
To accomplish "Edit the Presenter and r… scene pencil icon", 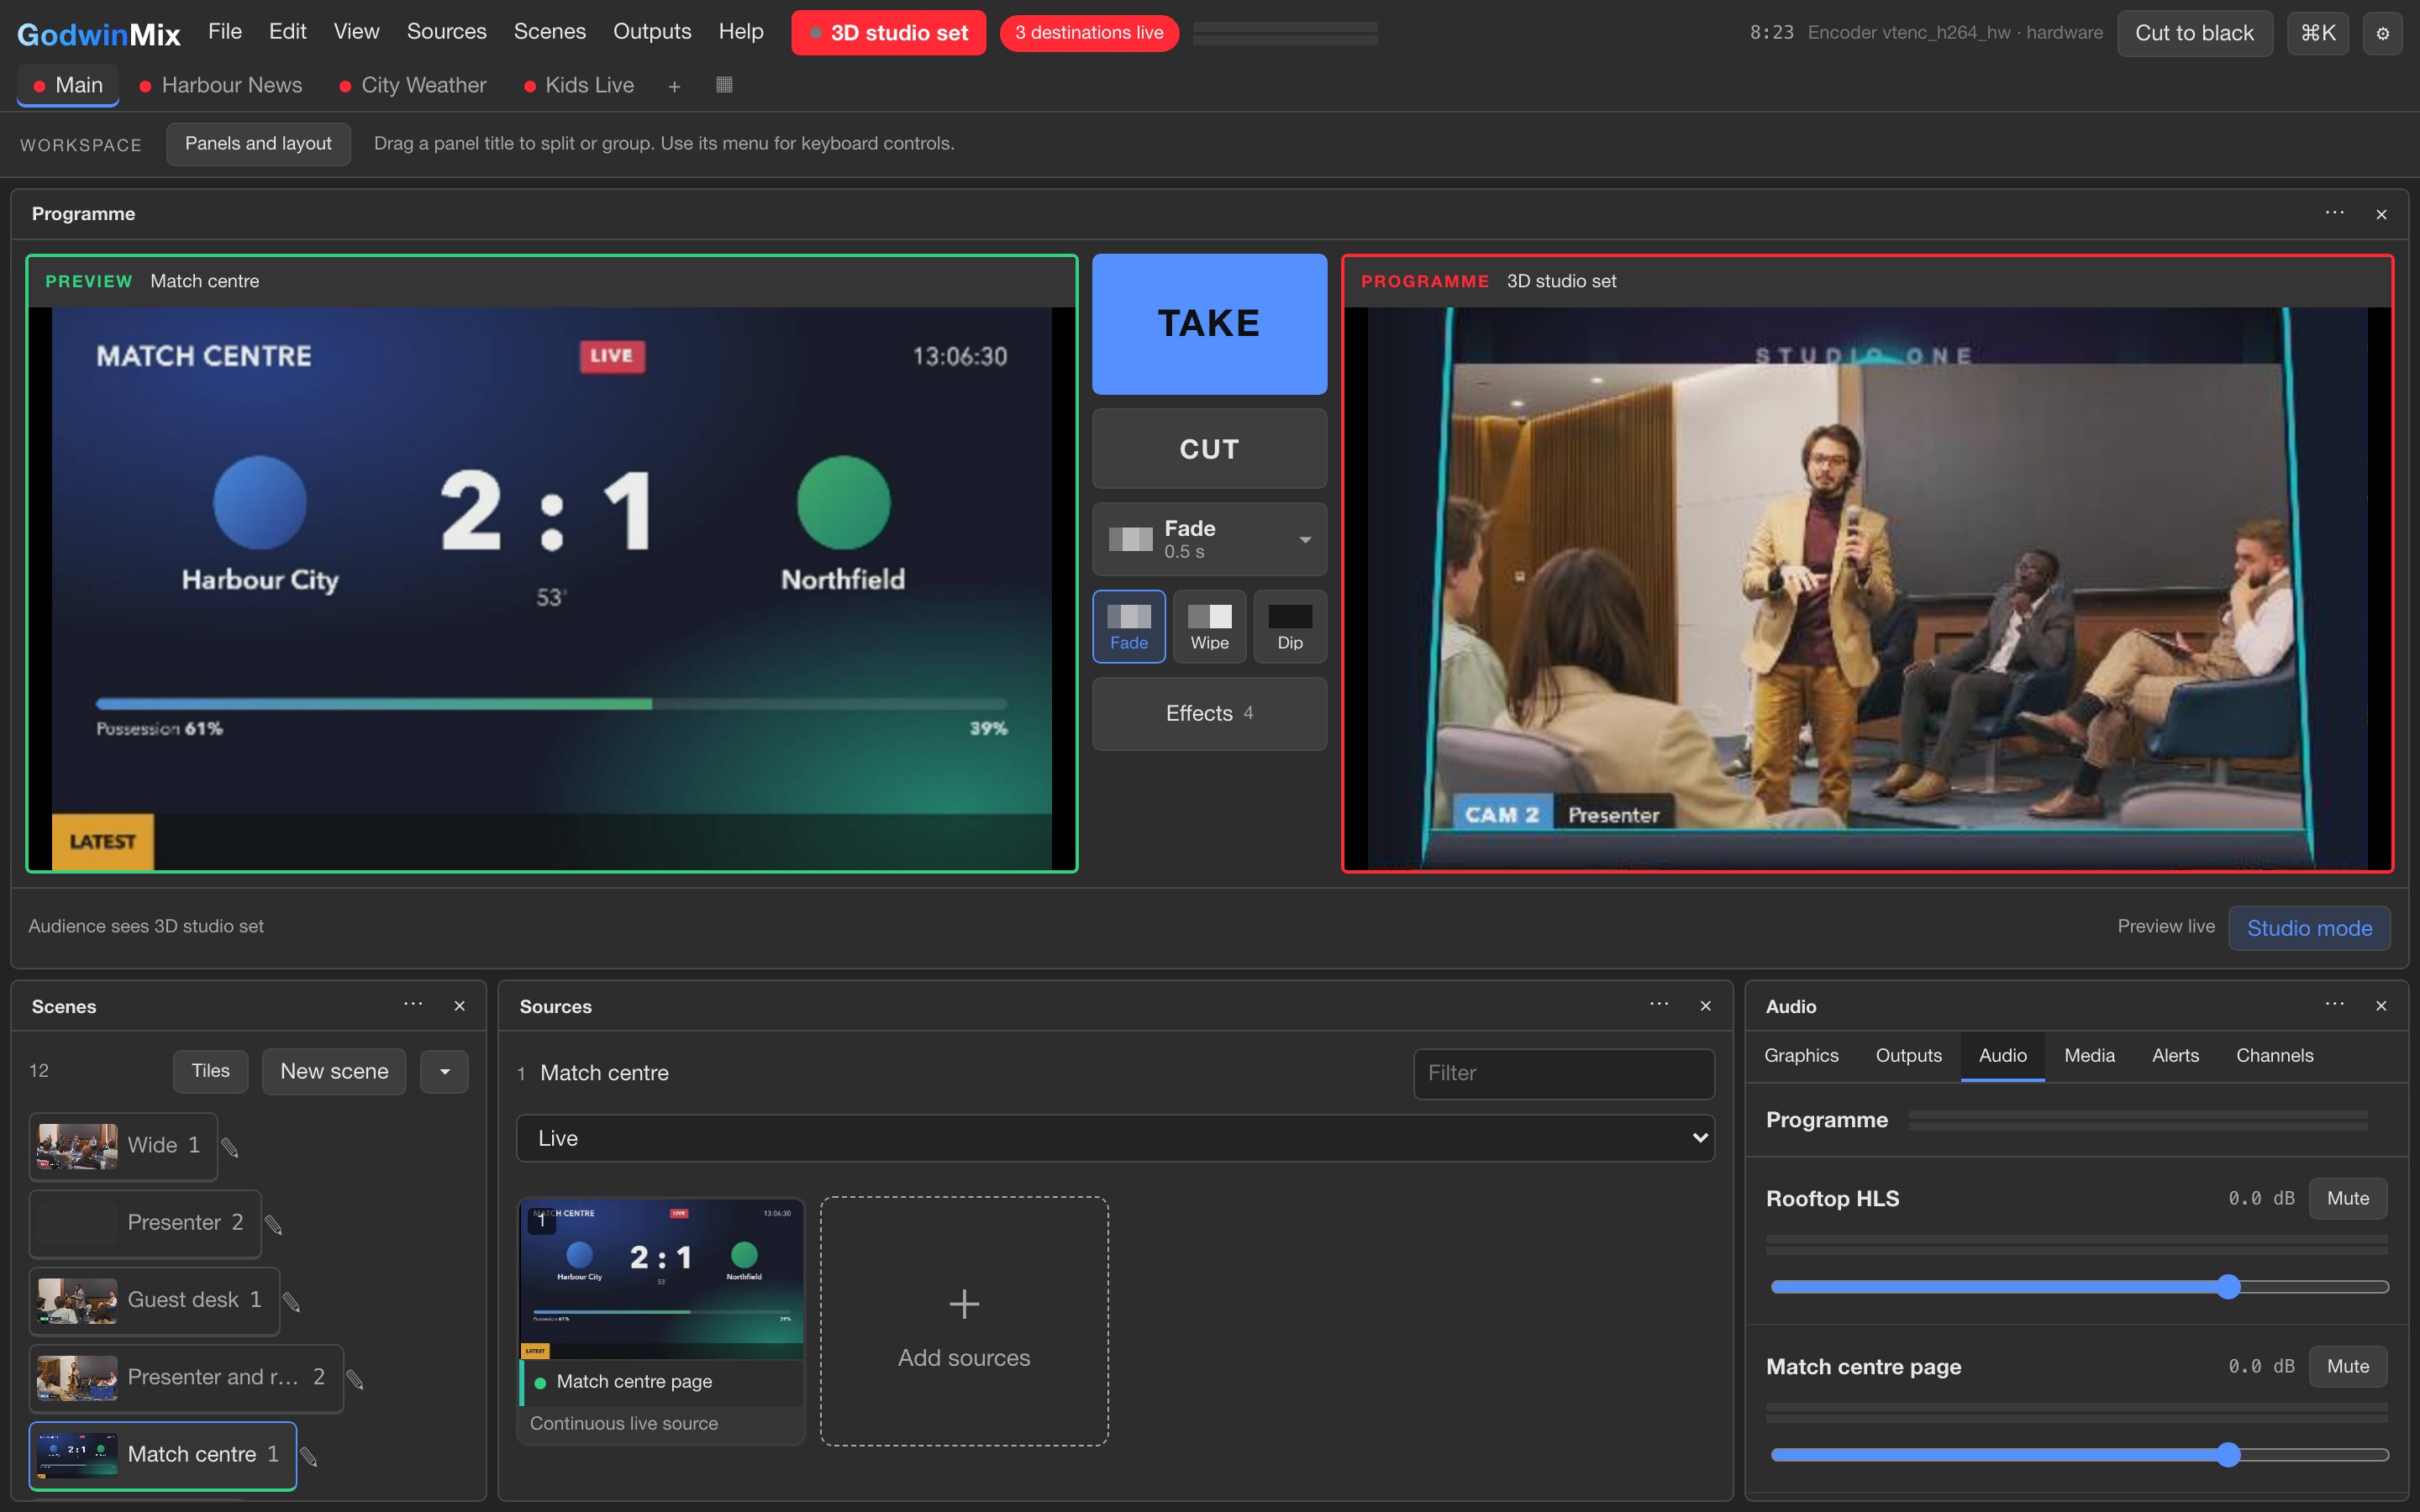I will click(355, 1379).
